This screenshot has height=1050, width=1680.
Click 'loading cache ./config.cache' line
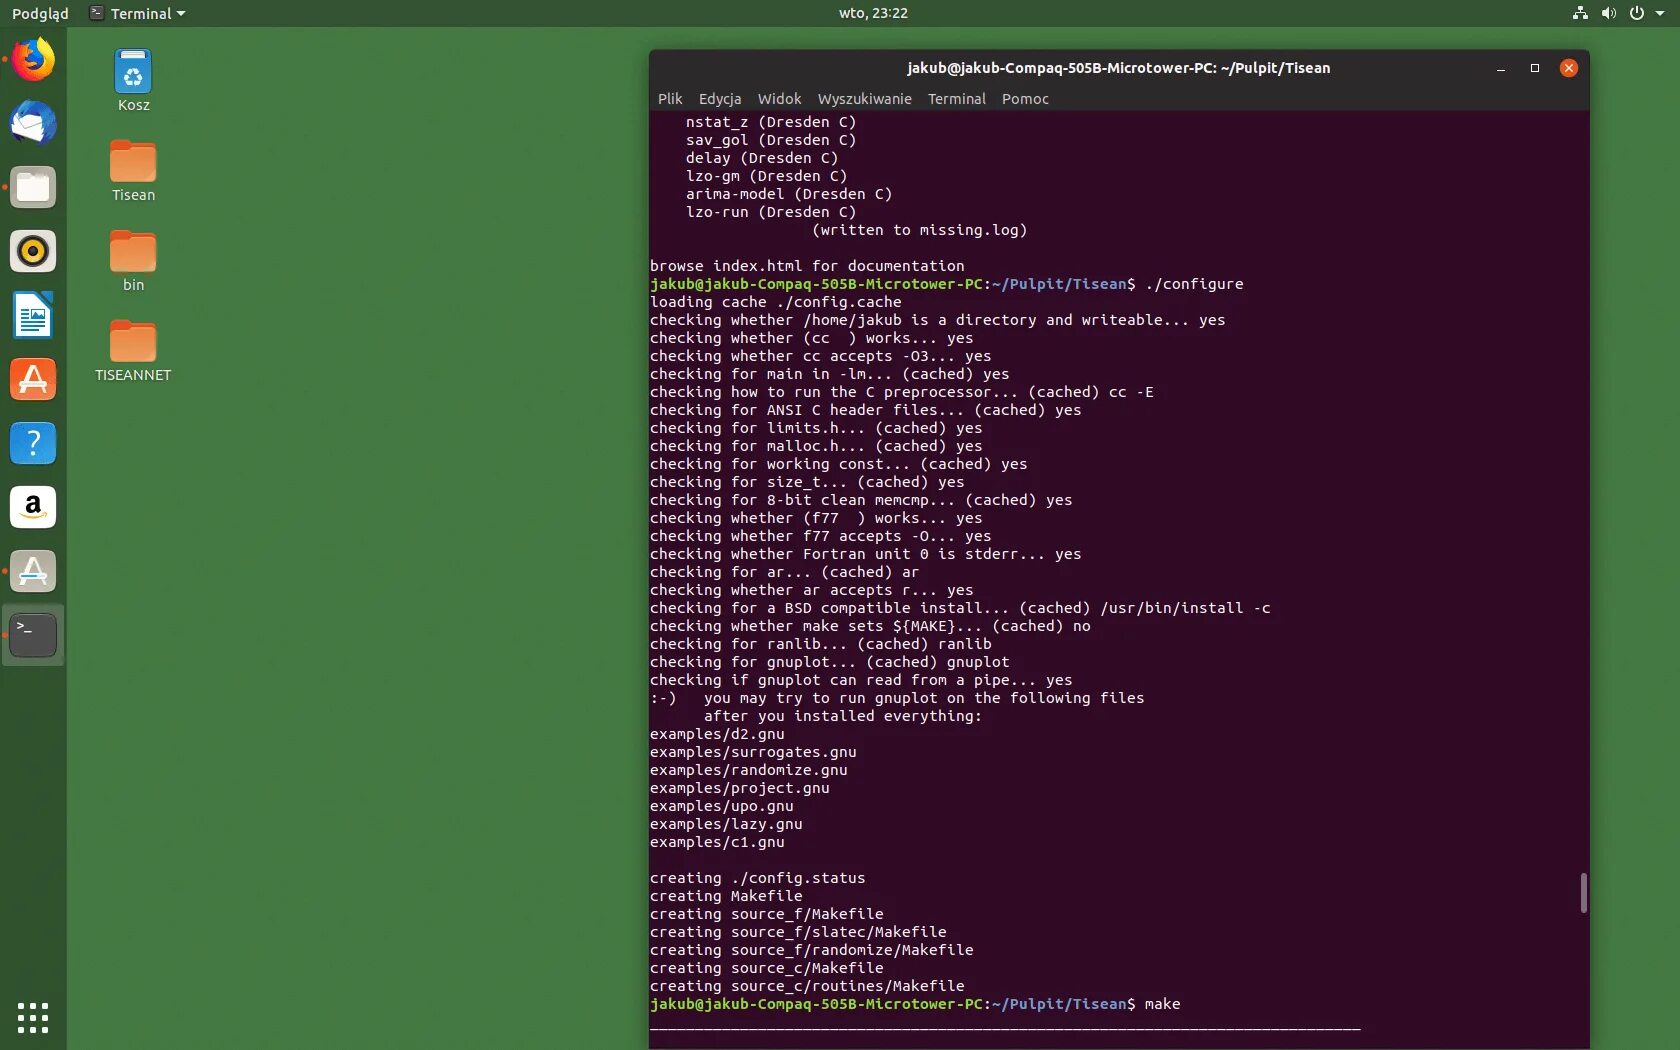776,302
